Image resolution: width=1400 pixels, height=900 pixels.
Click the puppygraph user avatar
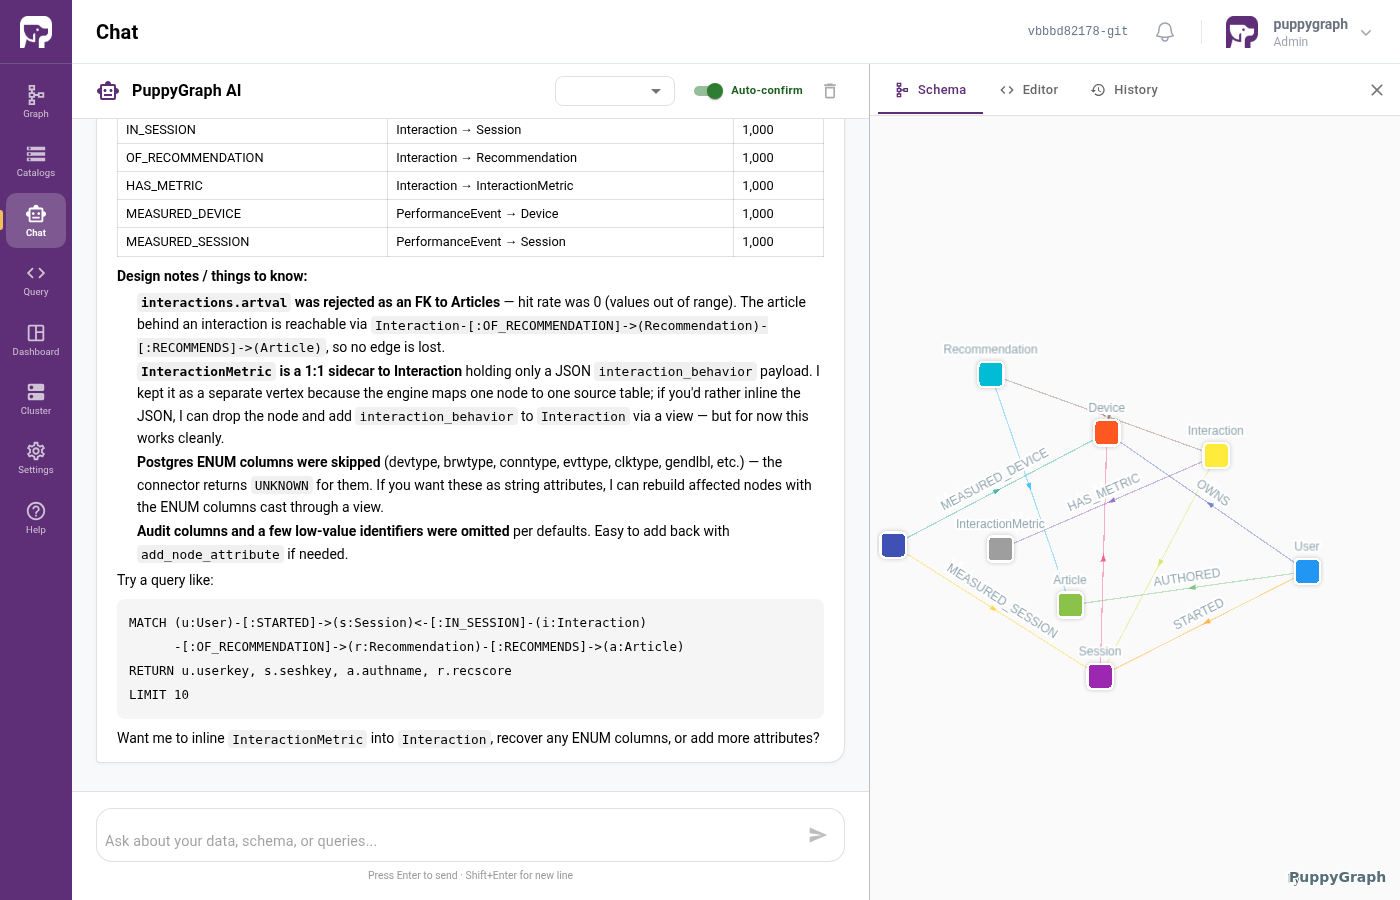1242,32
